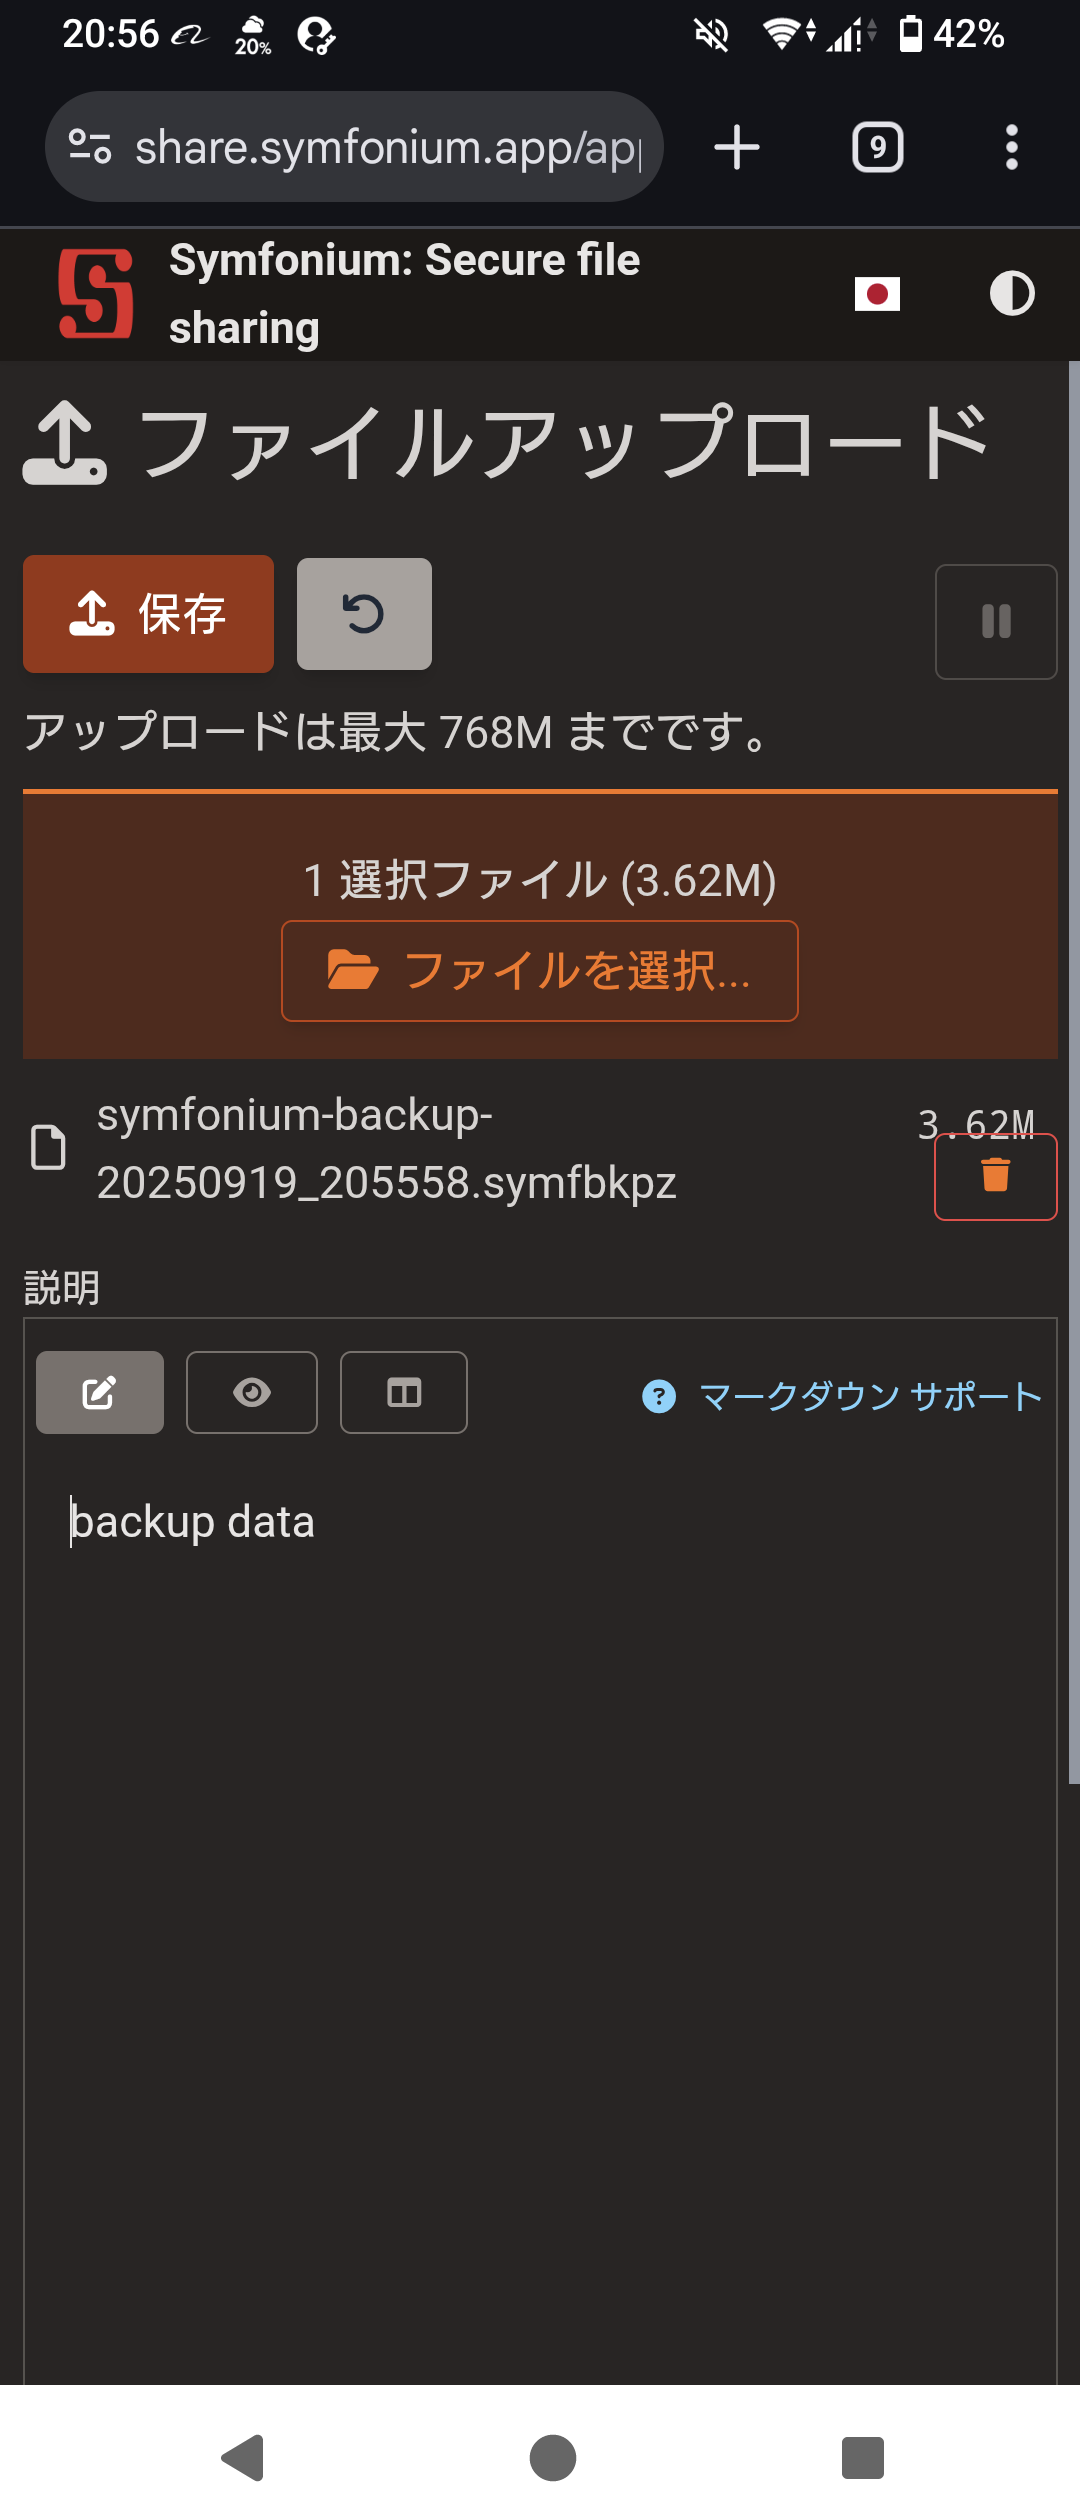Screen dimensions: 1080x2520
Task: Open new browser tab with plus icon
Action: point(737,148)
